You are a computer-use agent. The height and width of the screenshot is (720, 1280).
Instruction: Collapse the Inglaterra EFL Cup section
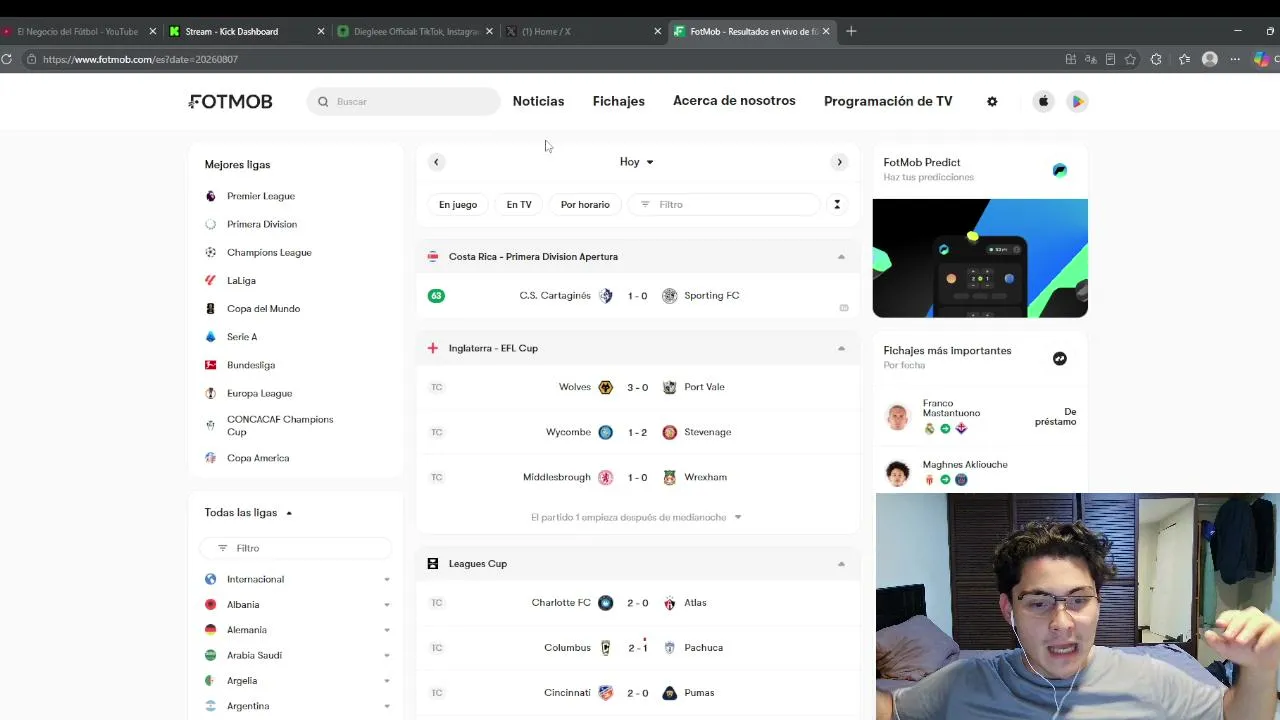click(x=841, y=348)
